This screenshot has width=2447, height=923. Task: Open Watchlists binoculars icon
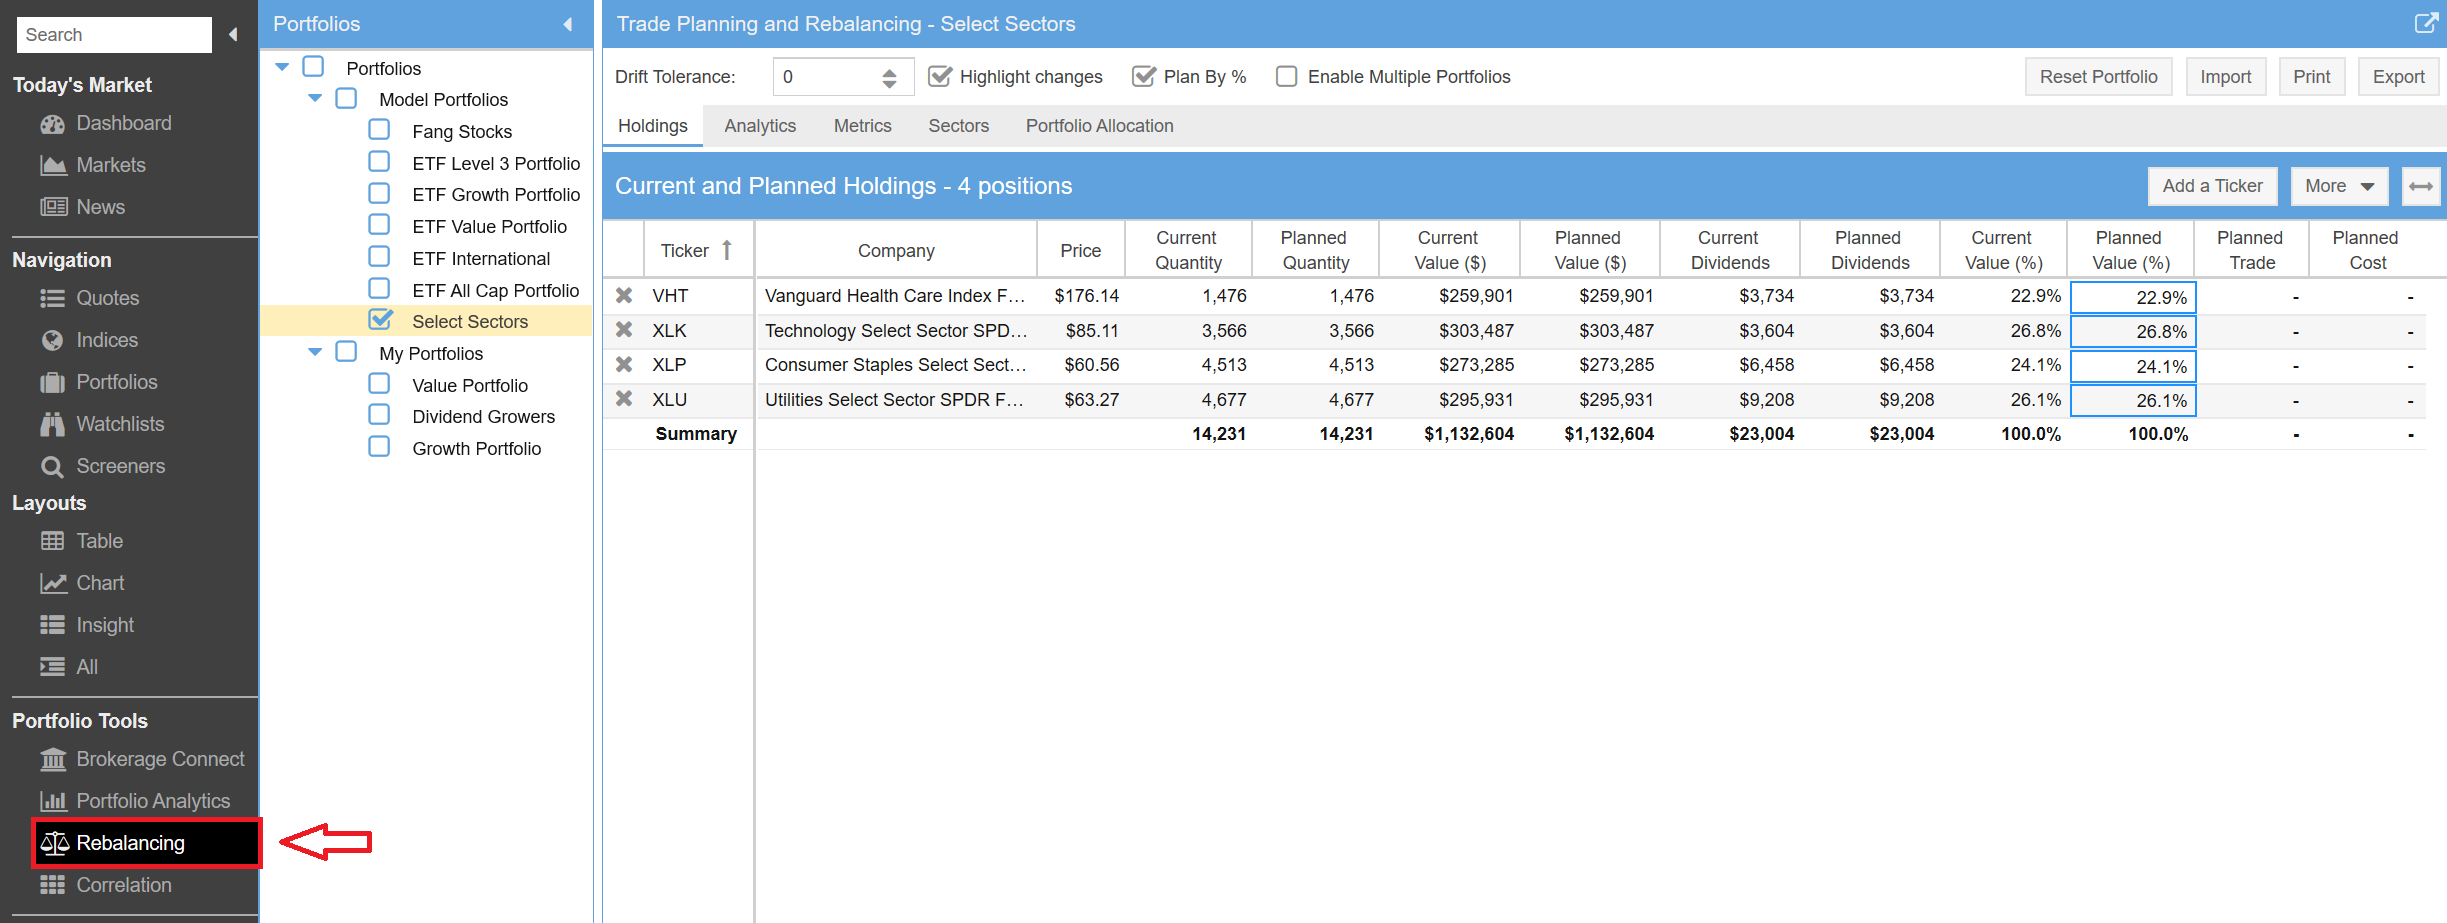point(52,425)
